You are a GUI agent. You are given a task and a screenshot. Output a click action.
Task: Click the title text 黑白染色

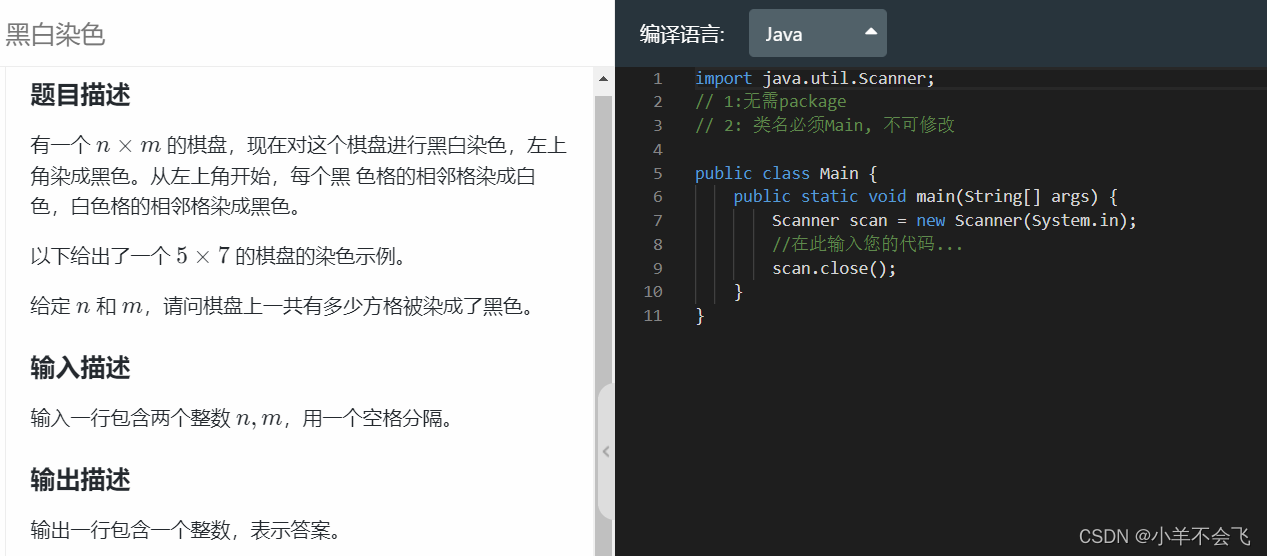point(55,34)
